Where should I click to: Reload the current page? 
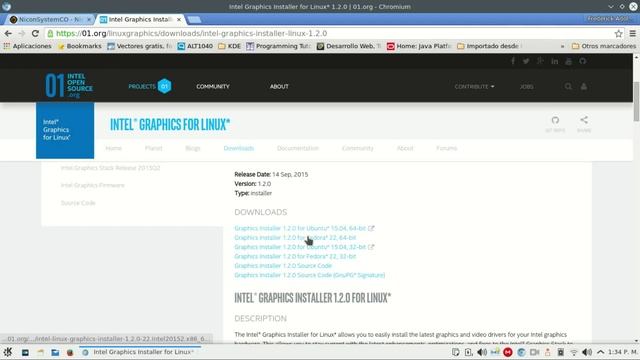(x=36, y=33)
